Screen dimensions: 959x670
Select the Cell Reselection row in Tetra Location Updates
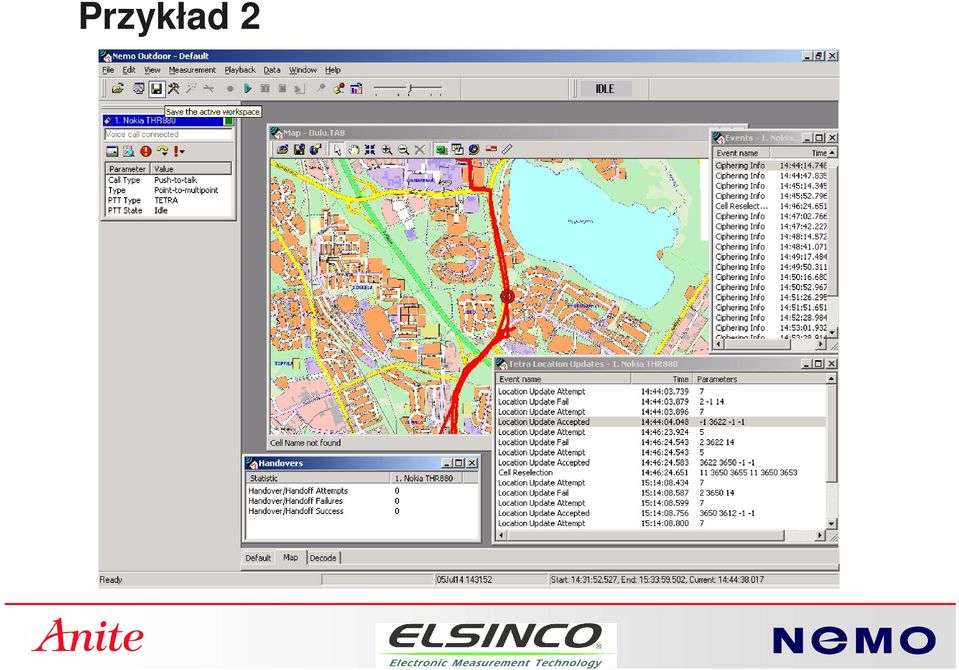pyautogui.click(x=661, y=472)
